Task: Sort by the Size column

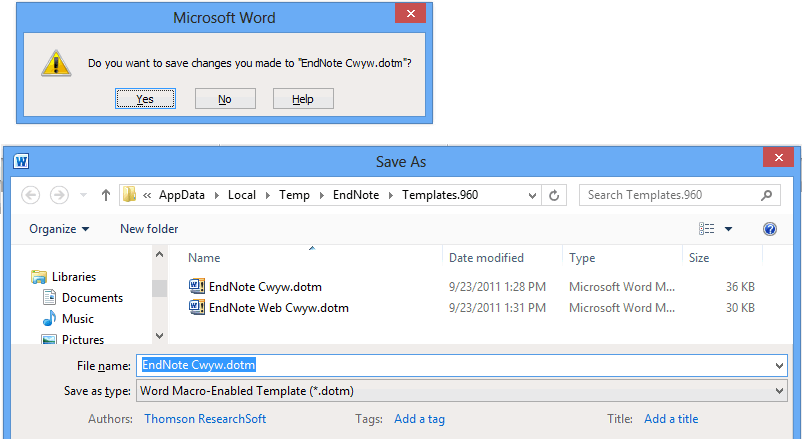Action: click(699, 258)
